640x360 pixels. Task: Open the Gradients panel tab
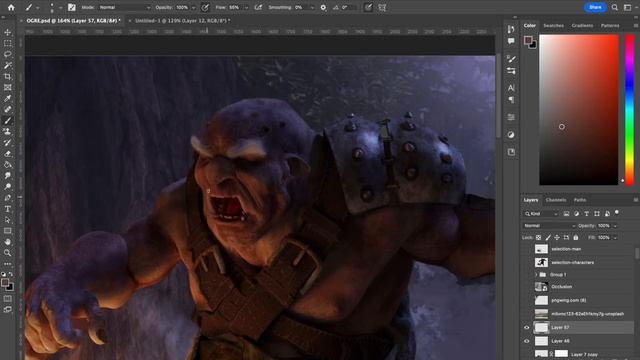coord(582,26)
